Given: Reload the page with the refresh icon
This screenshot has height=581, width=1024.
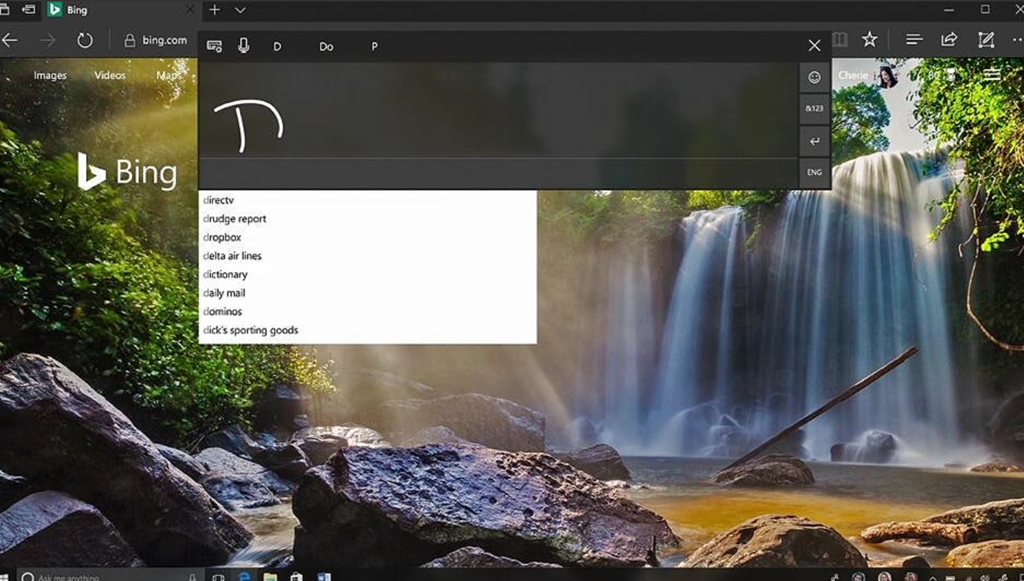Looking at the screenshot, I should [85, 40].
